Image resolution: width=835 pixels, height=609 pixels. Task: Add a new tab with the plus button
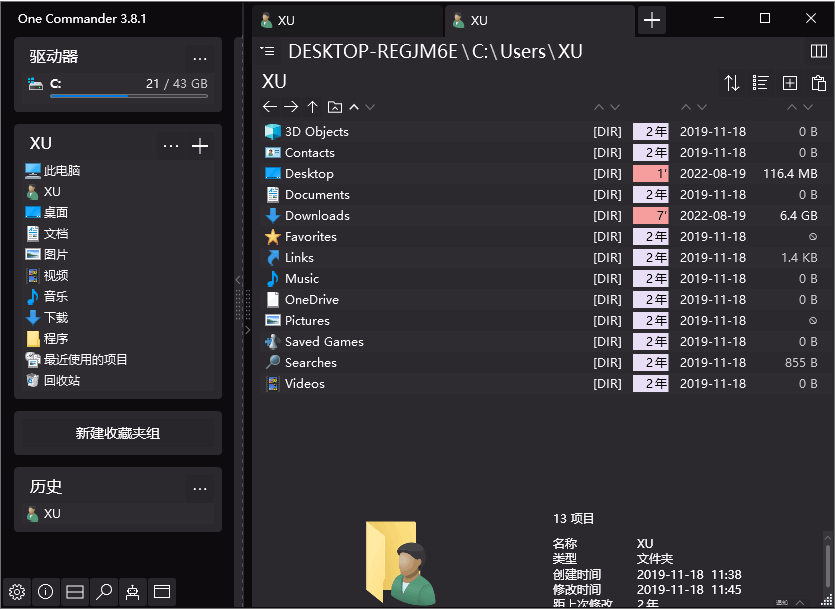coord(652,20)
